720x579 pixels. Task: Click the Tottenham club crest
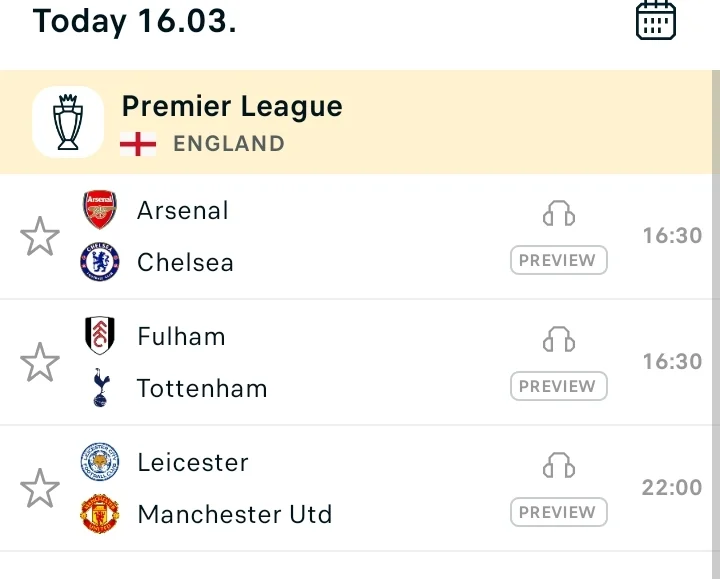coord(101,388)
